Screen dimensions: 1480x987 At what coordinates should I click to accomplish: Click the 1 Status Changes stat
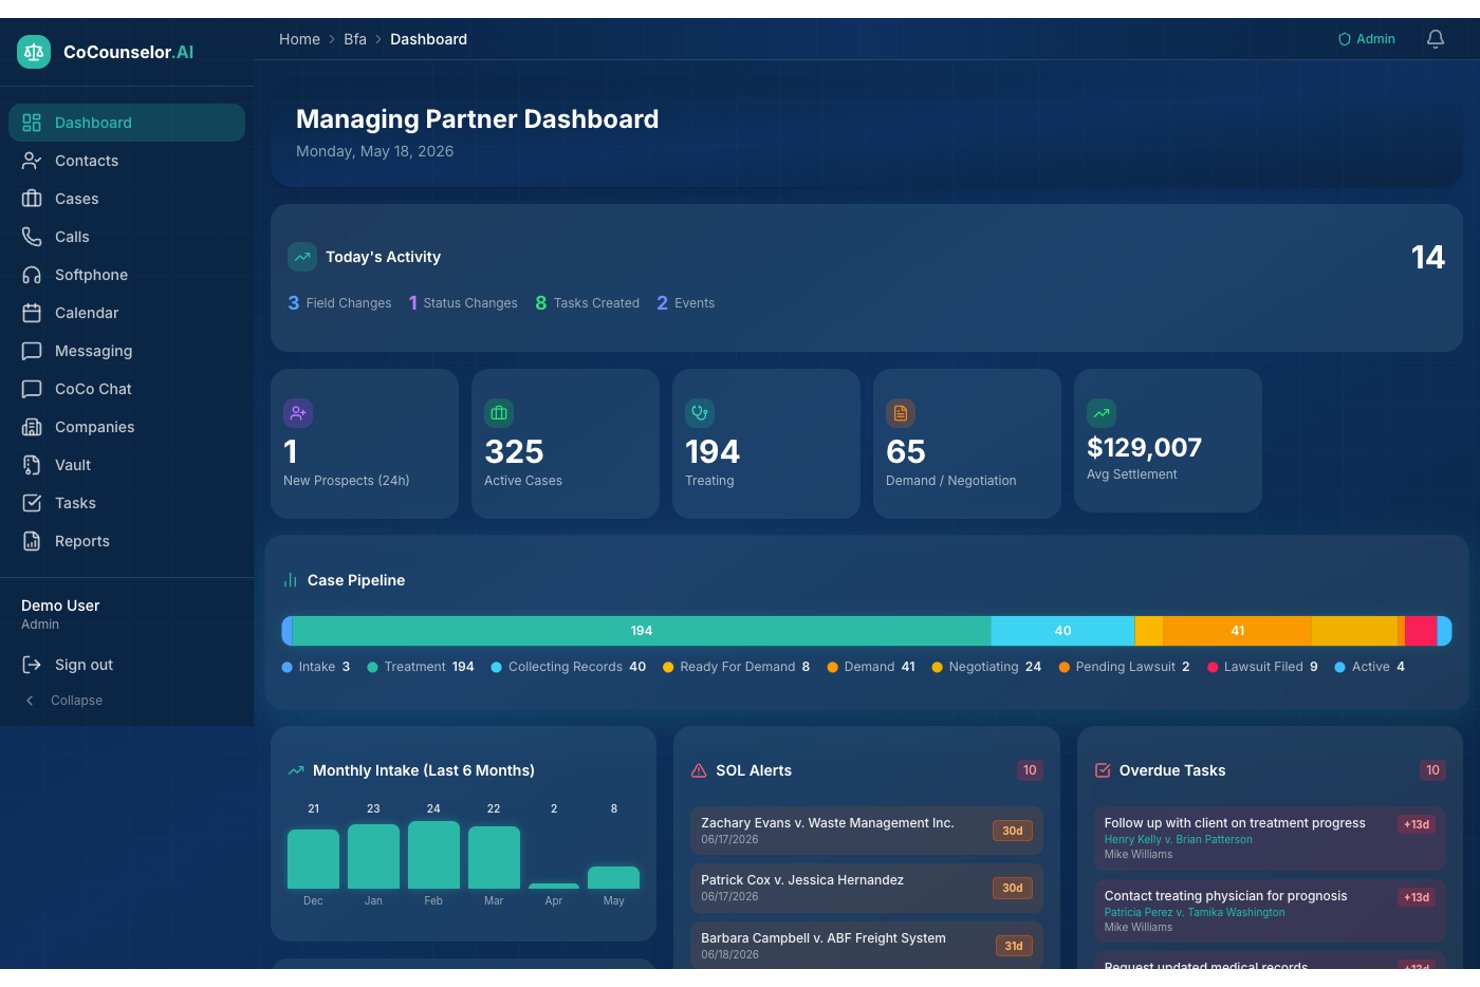pyautogui.click(x=463, y=303)
